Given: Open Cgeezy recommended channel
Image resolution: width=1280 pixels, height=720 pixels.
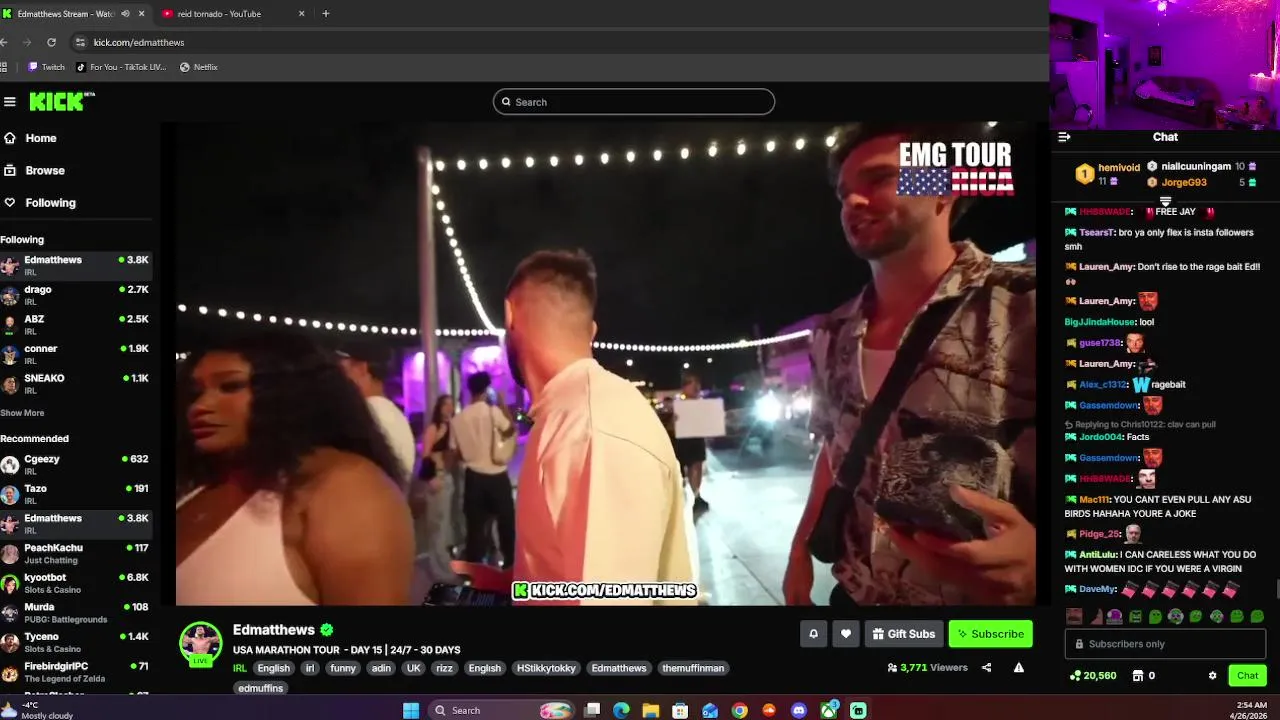Looking at the screenshot, I should [x=76, y=464].
